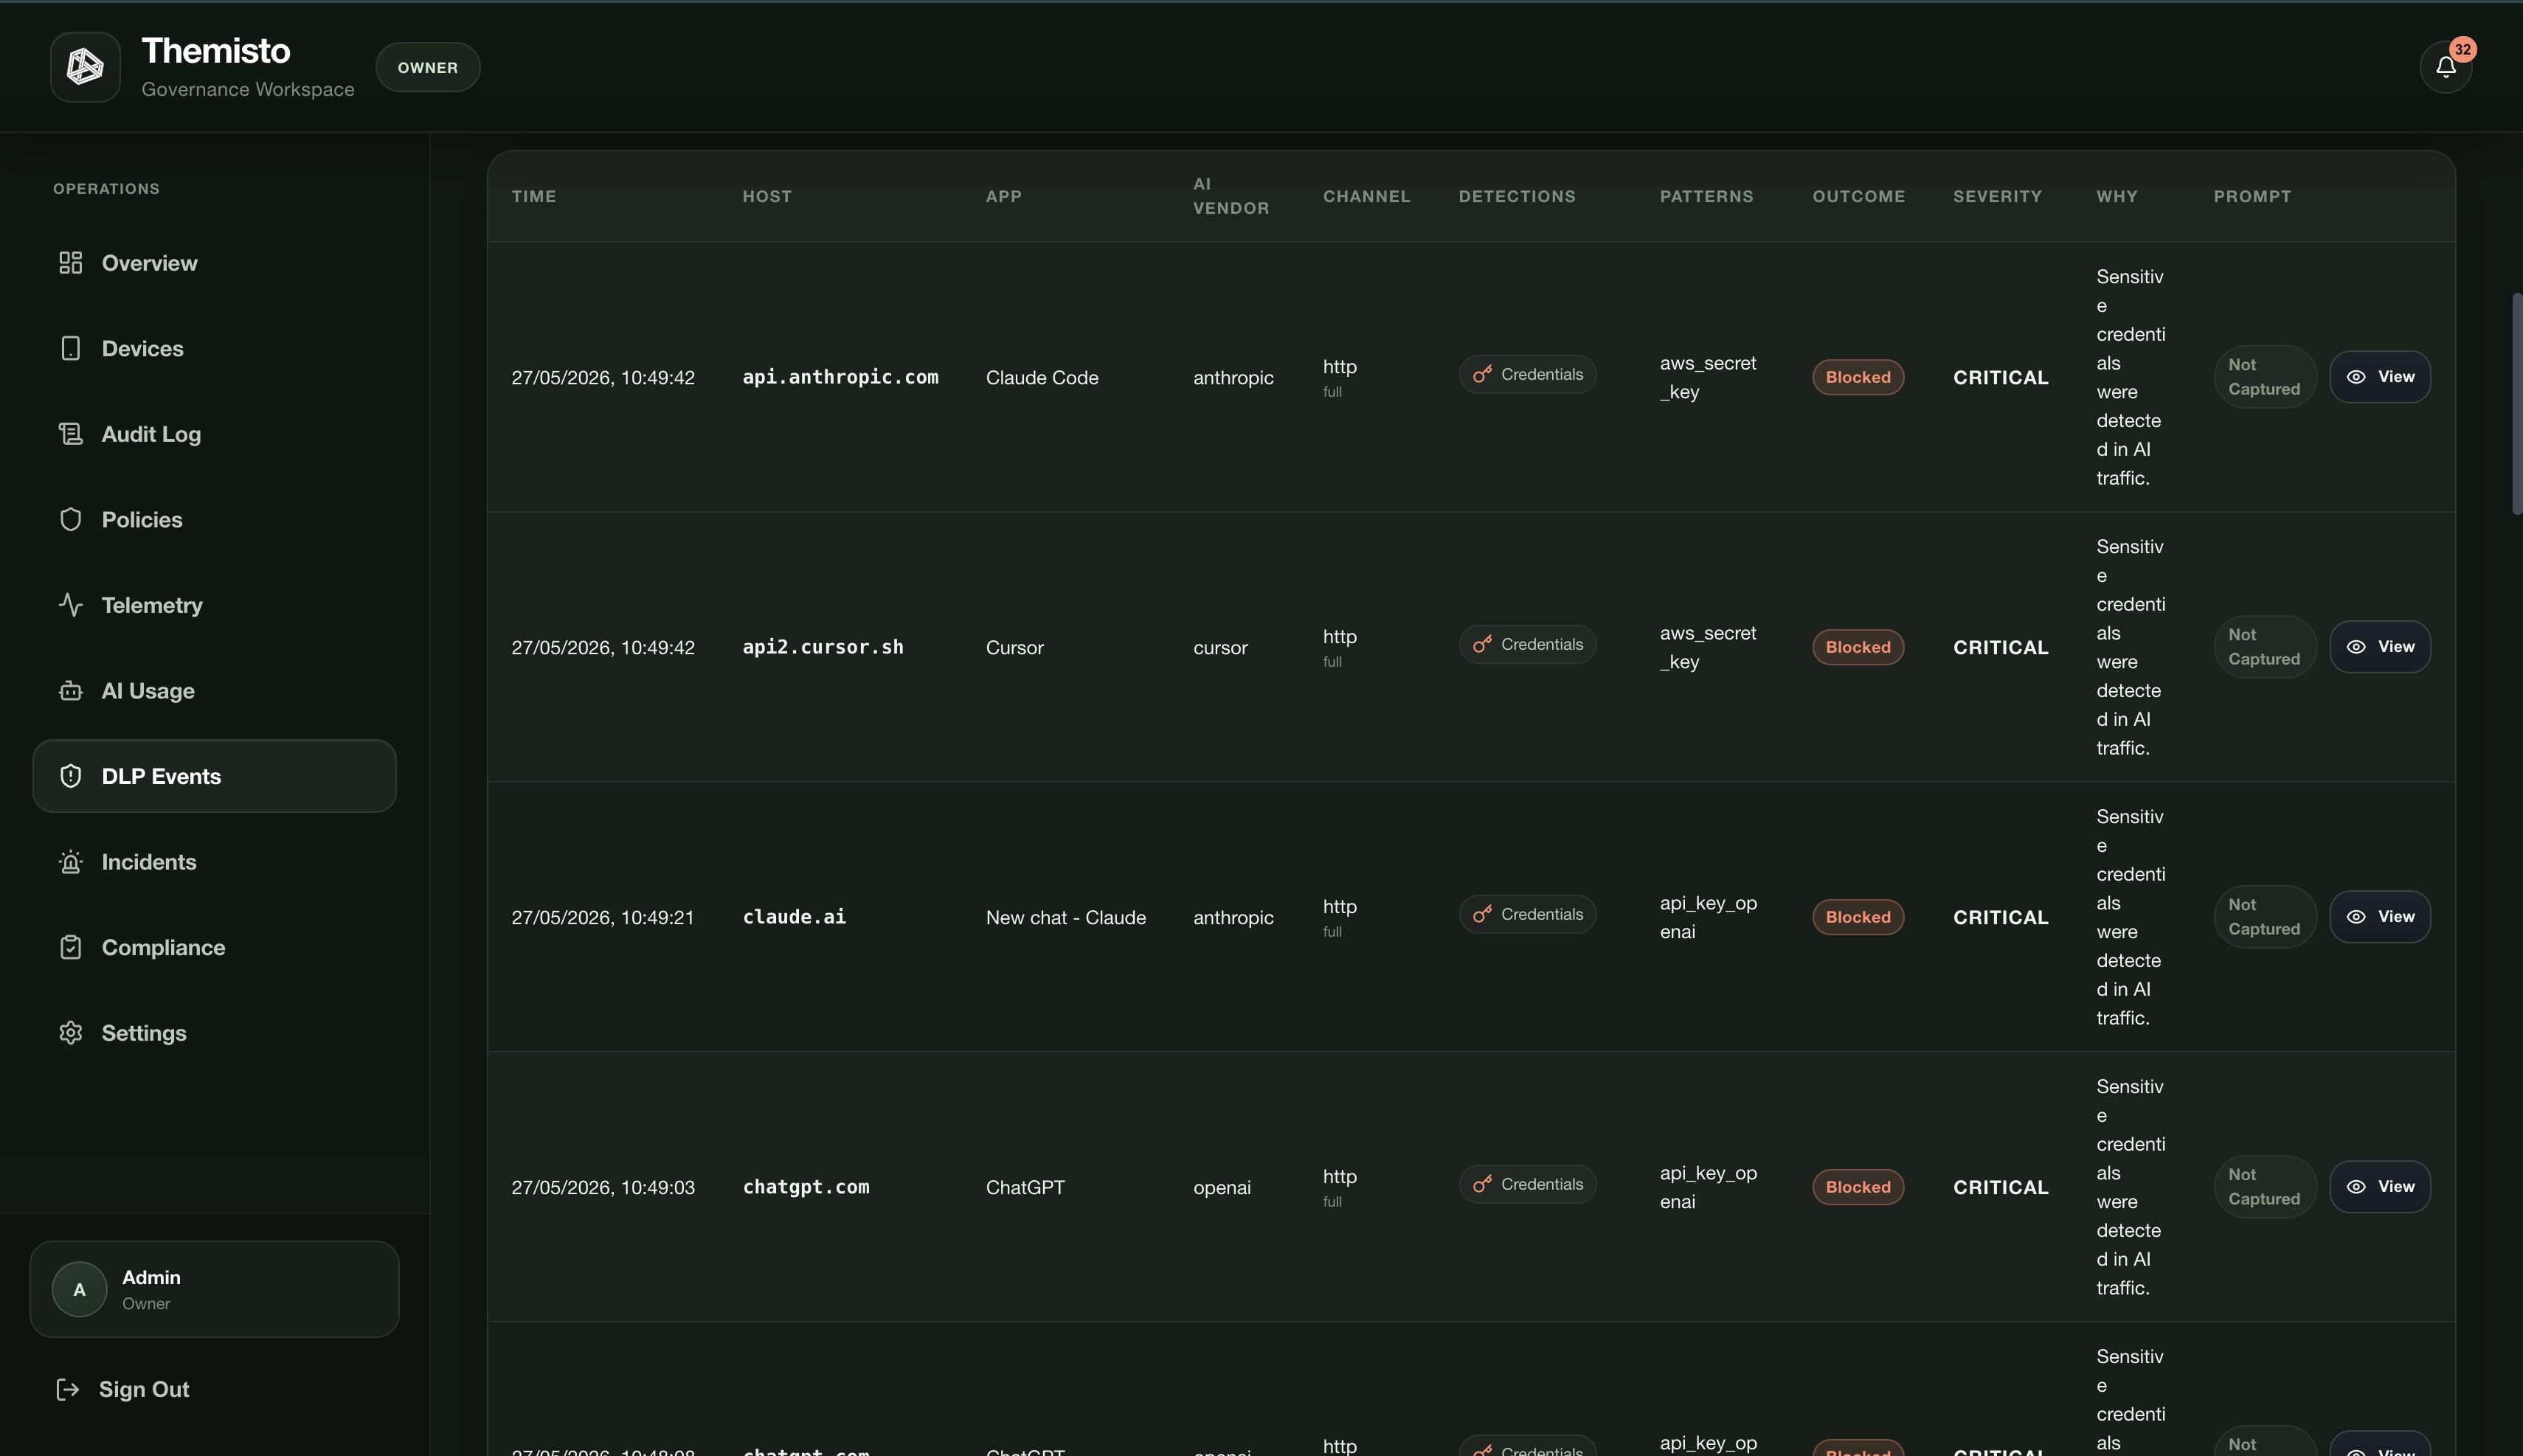Click host api2.cursor.sh cell
This screenshot has height=1456, width=2523.
pos(823,647)
